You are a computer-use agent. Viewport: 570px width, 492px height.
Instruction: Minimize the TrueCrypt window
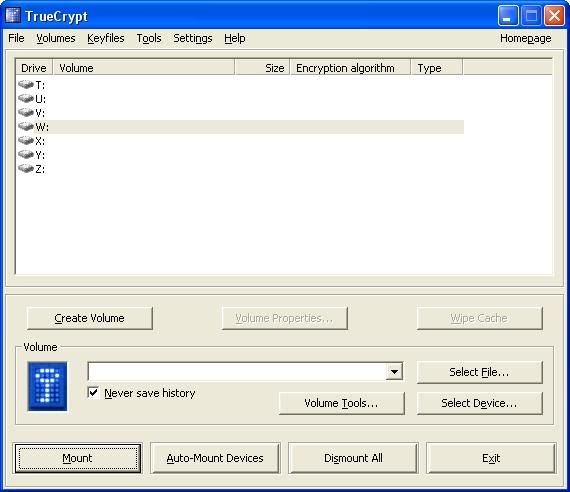(x=508, y=16)
